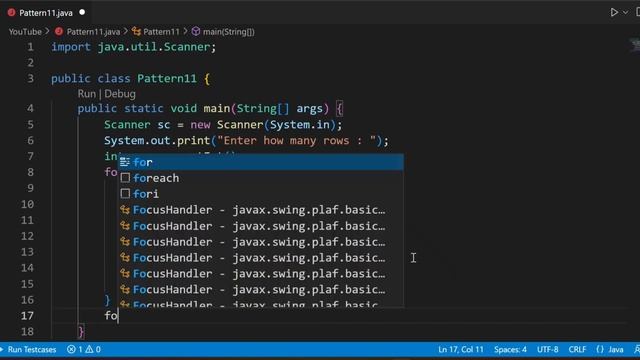
Task: Click the Scanner sc declaration line
Action: click(223, 124)
